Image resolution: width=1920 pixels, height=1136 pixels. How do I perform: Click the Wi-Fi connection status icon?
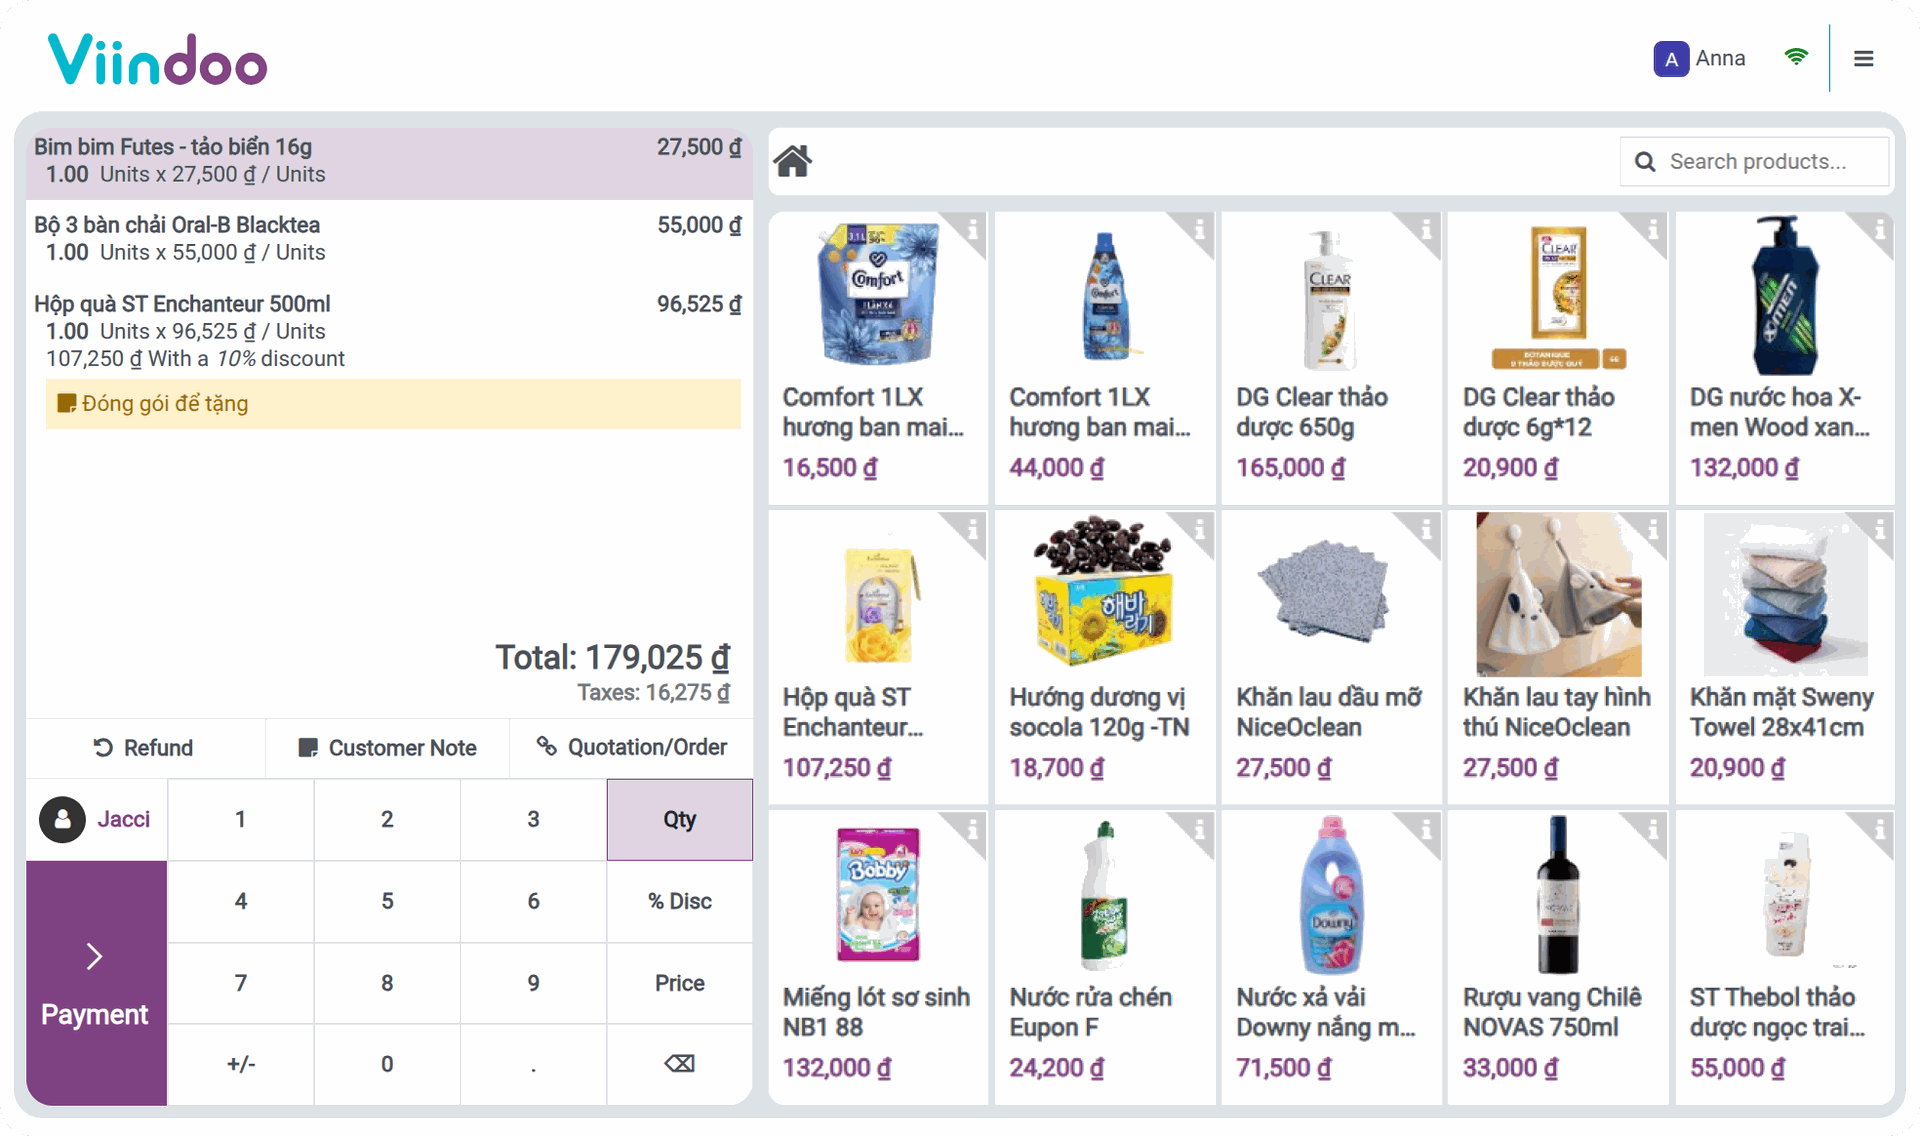click(x=1796, y=57)
